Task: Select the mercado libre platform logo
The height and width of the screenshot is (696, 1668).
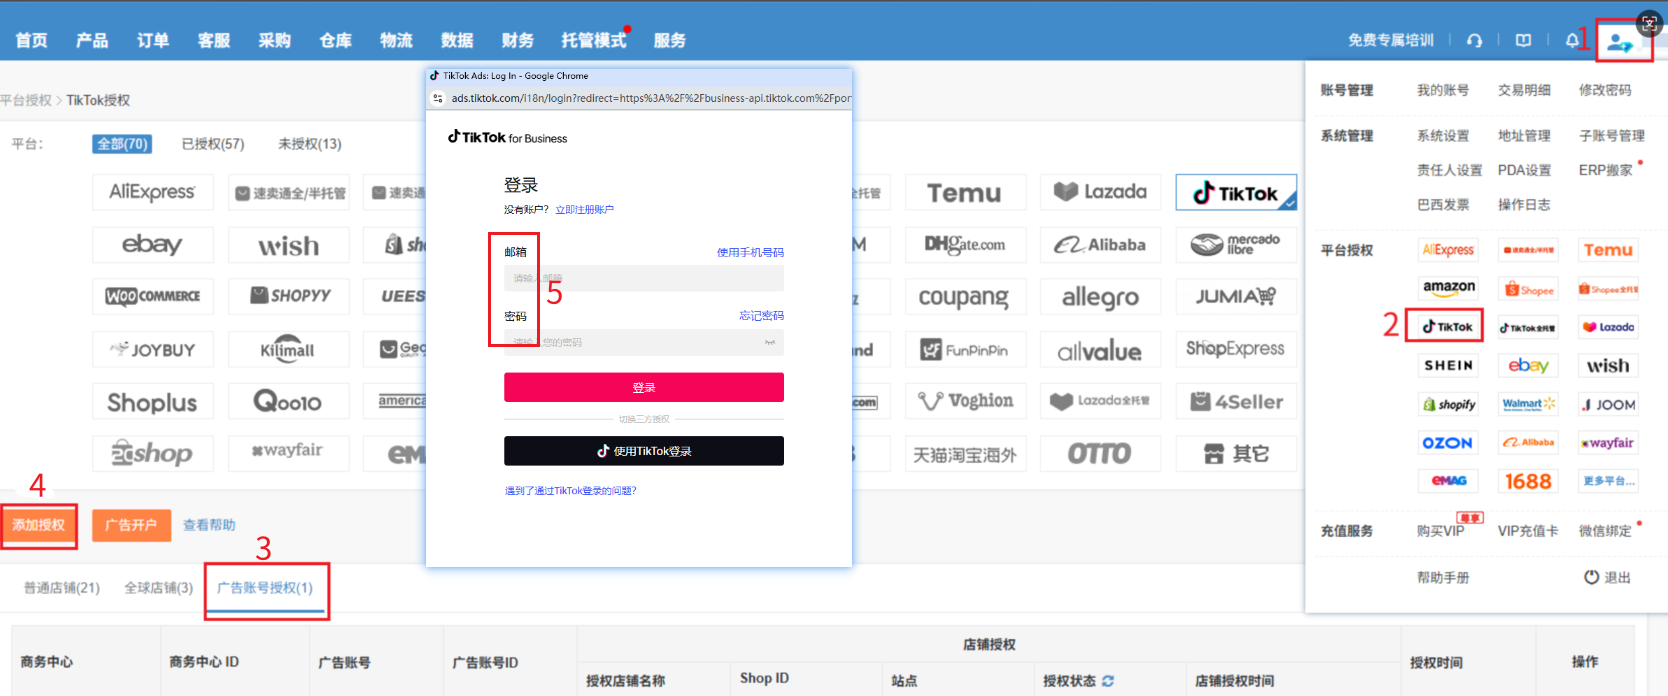Action: (1236, 244)
